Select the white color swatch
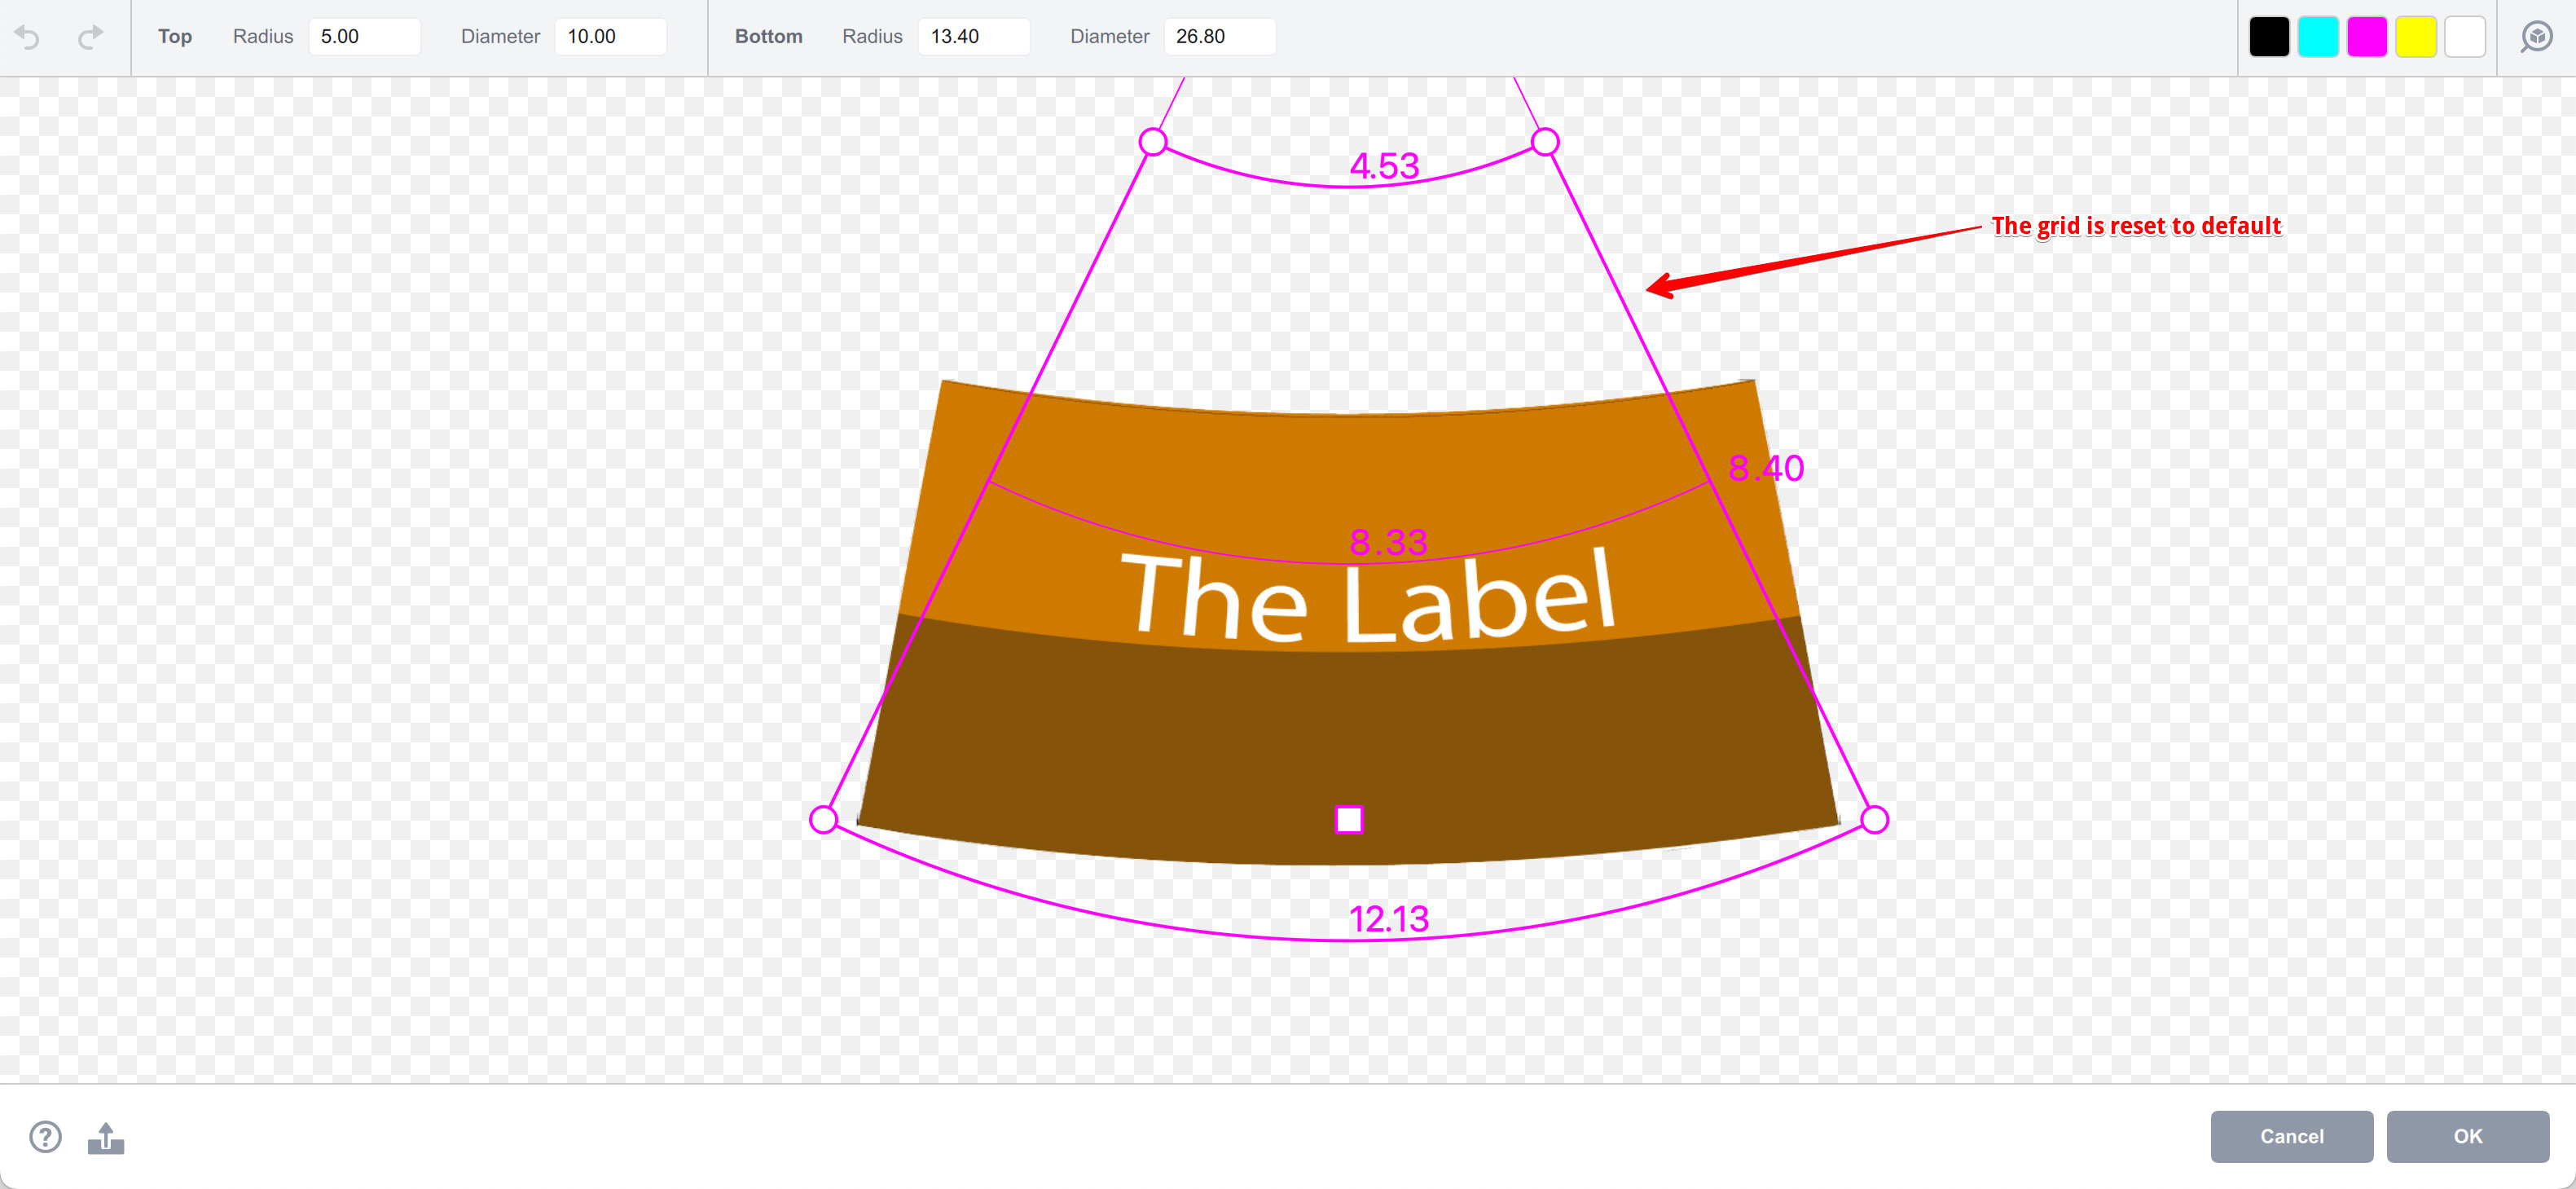This screenshot has height=1189, width=2576. [2465, 36]
